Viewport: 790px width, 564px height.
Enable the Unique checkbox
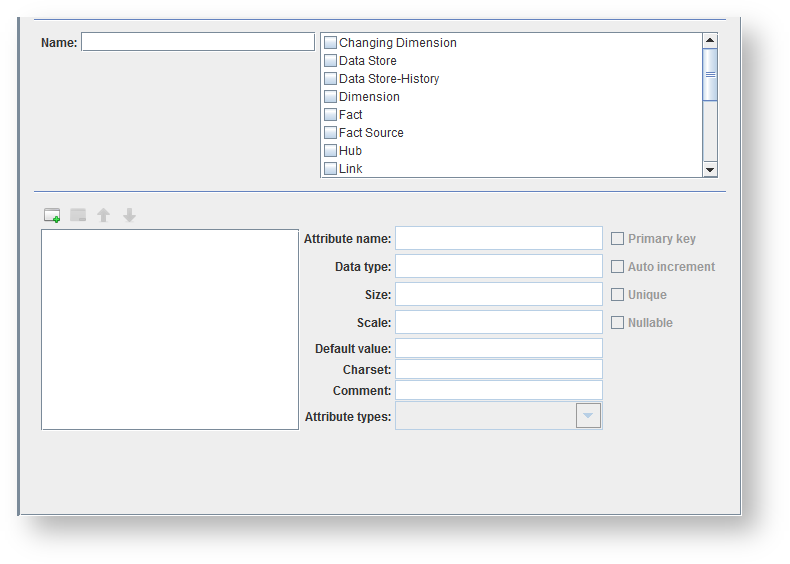click(x=617, y=294)
